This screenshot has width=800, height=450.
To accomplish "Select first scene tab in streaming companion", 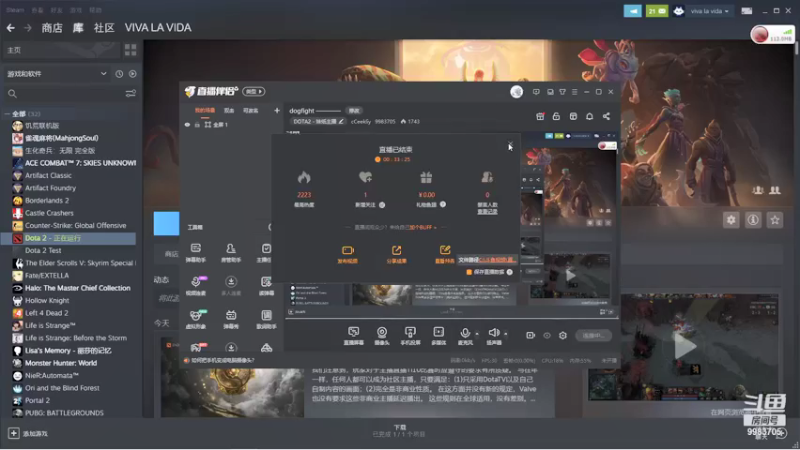I will click(x=205, y=110).
